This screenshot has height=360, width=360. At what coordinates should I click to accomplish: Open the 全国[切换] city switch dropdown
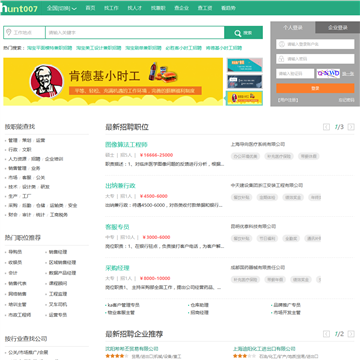pos(62,8)
